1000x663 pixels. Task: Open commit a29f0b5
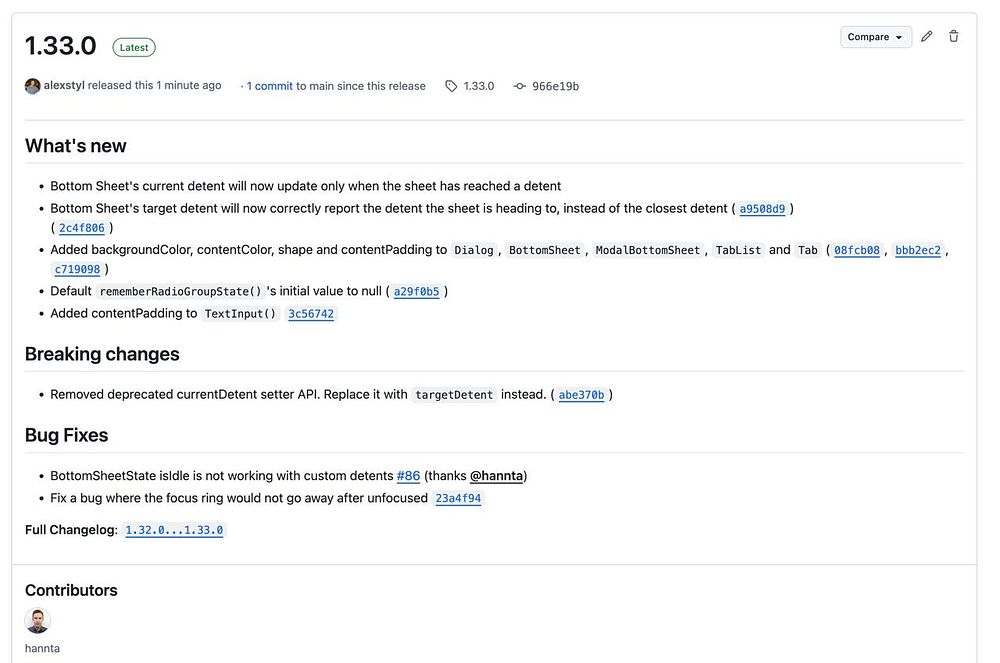coord(416,292)
